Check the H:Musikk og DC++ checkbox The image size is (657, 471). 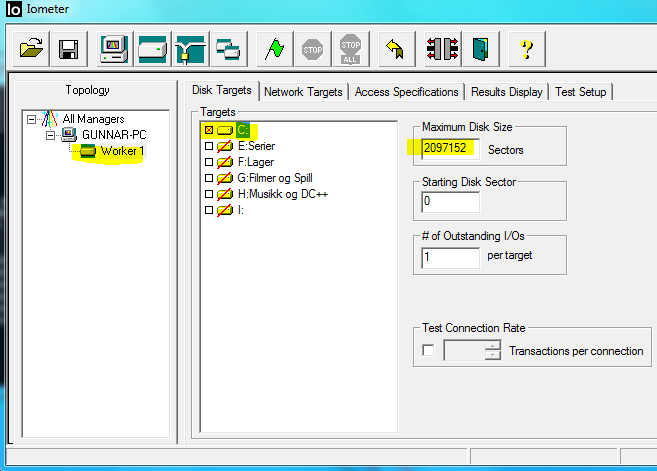click(209, 194)
